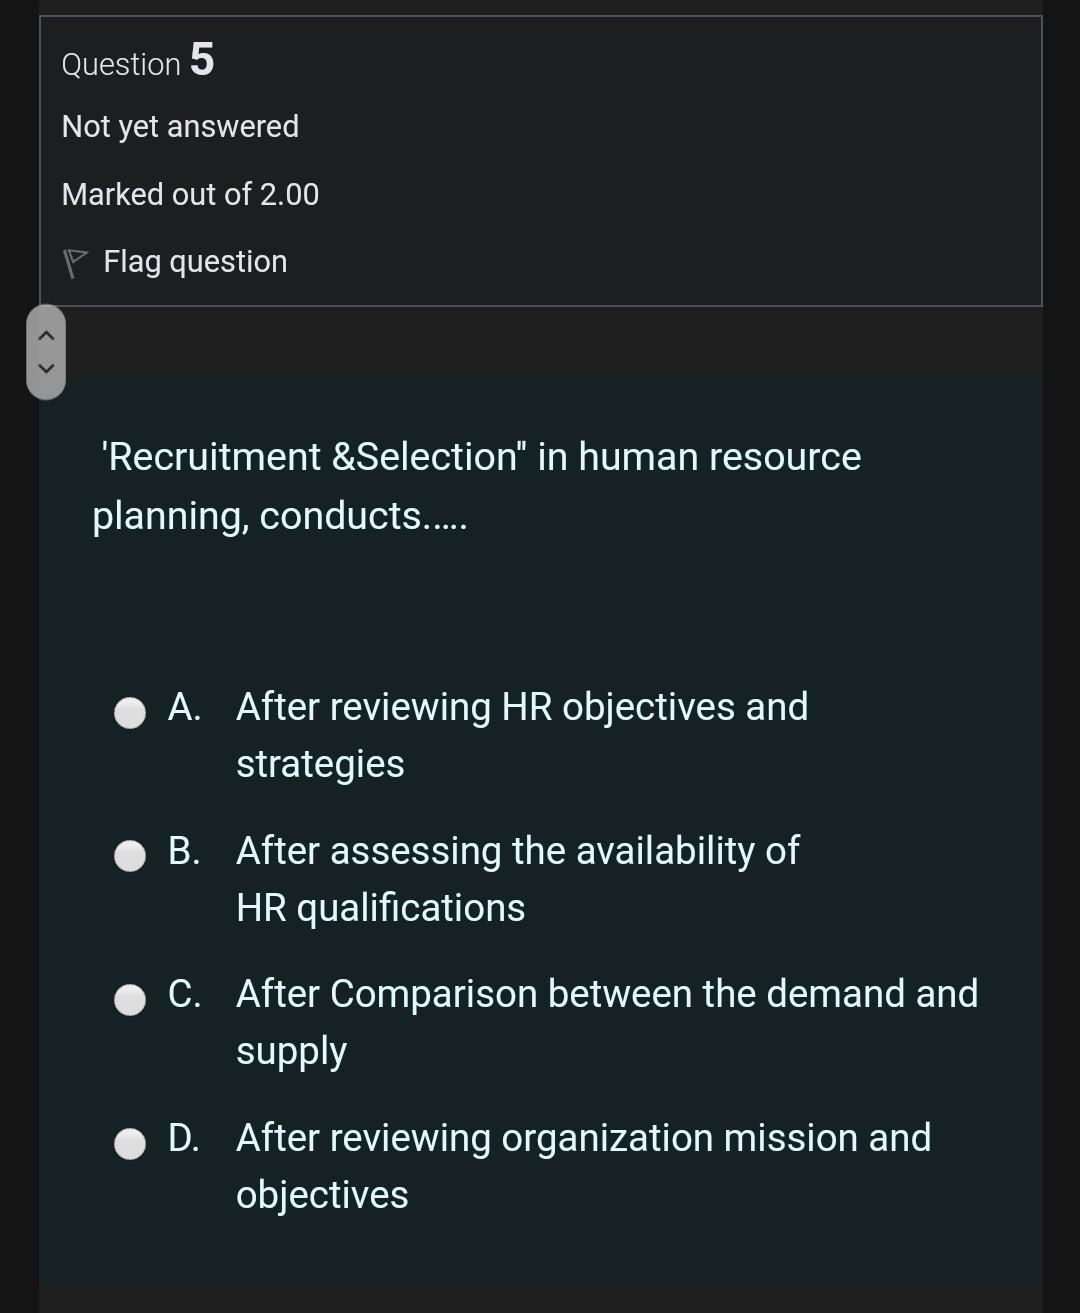Select answer option C radio button

click(129, 999)
